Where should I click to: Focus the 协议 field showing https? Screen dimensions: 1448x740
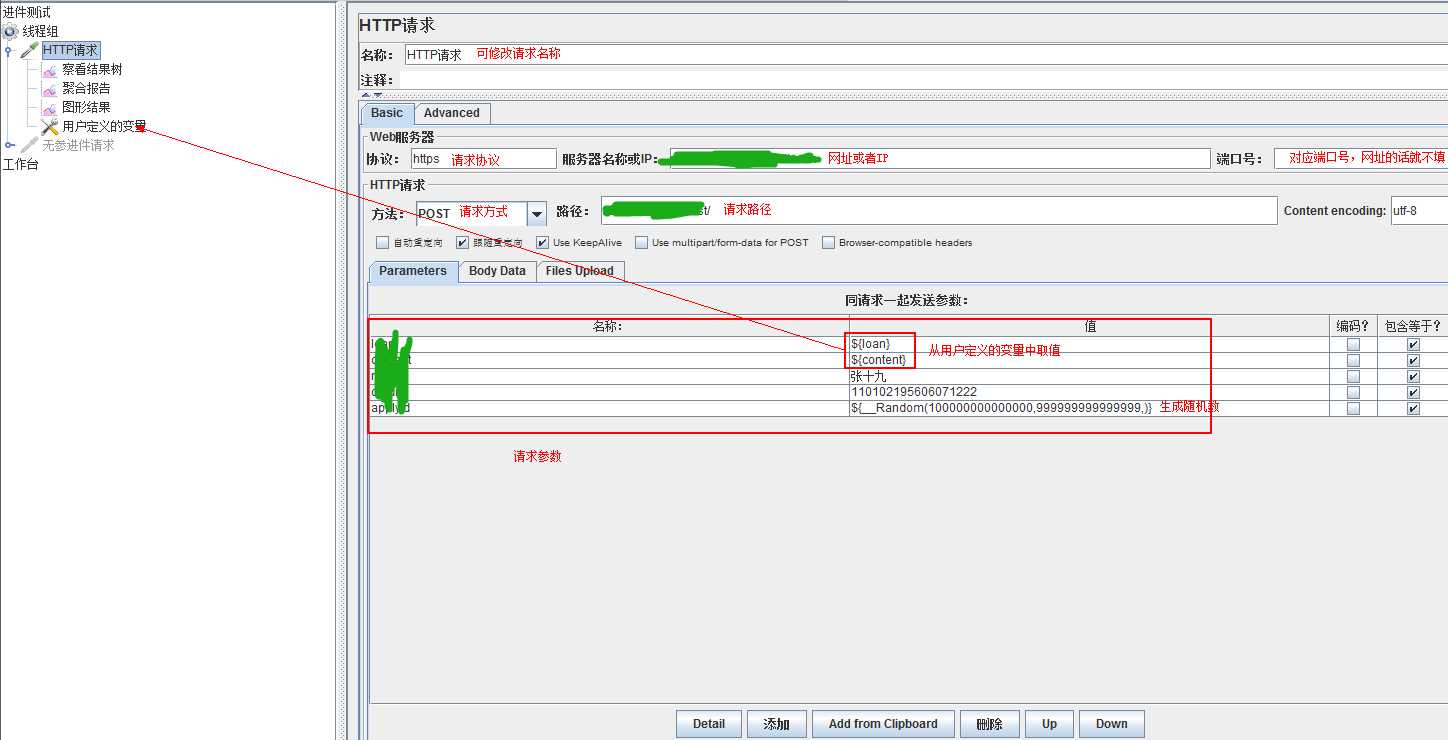pos(483,159)
